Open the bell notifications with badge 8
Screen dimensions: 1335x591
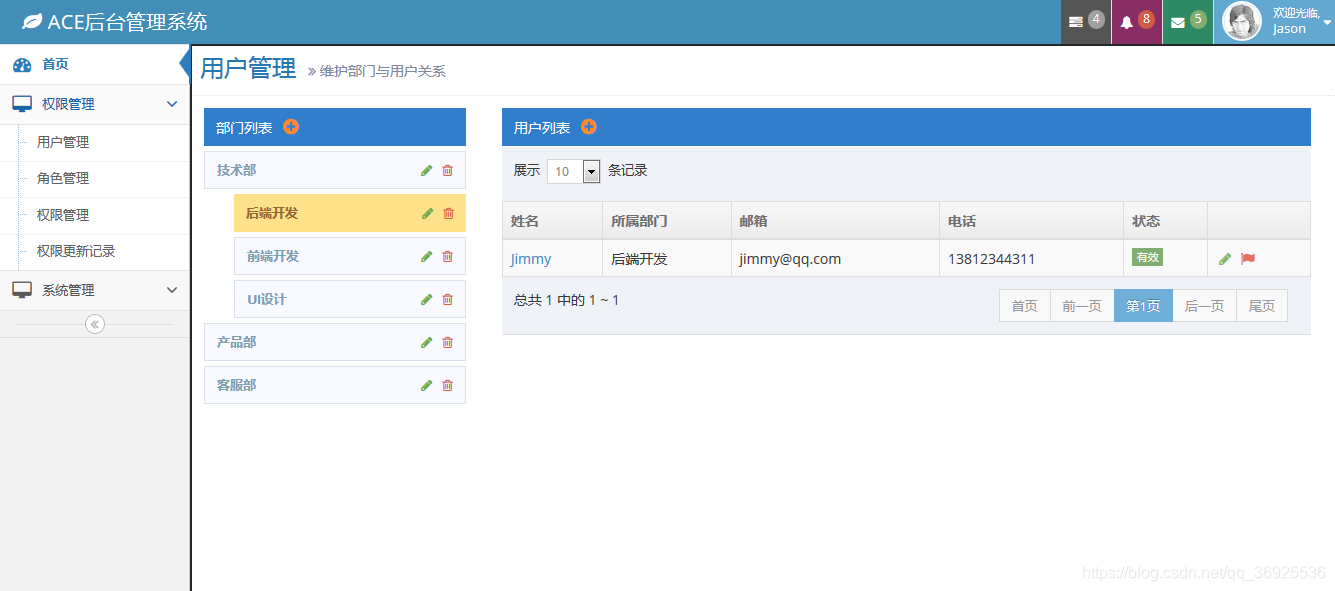[1137, 22]
